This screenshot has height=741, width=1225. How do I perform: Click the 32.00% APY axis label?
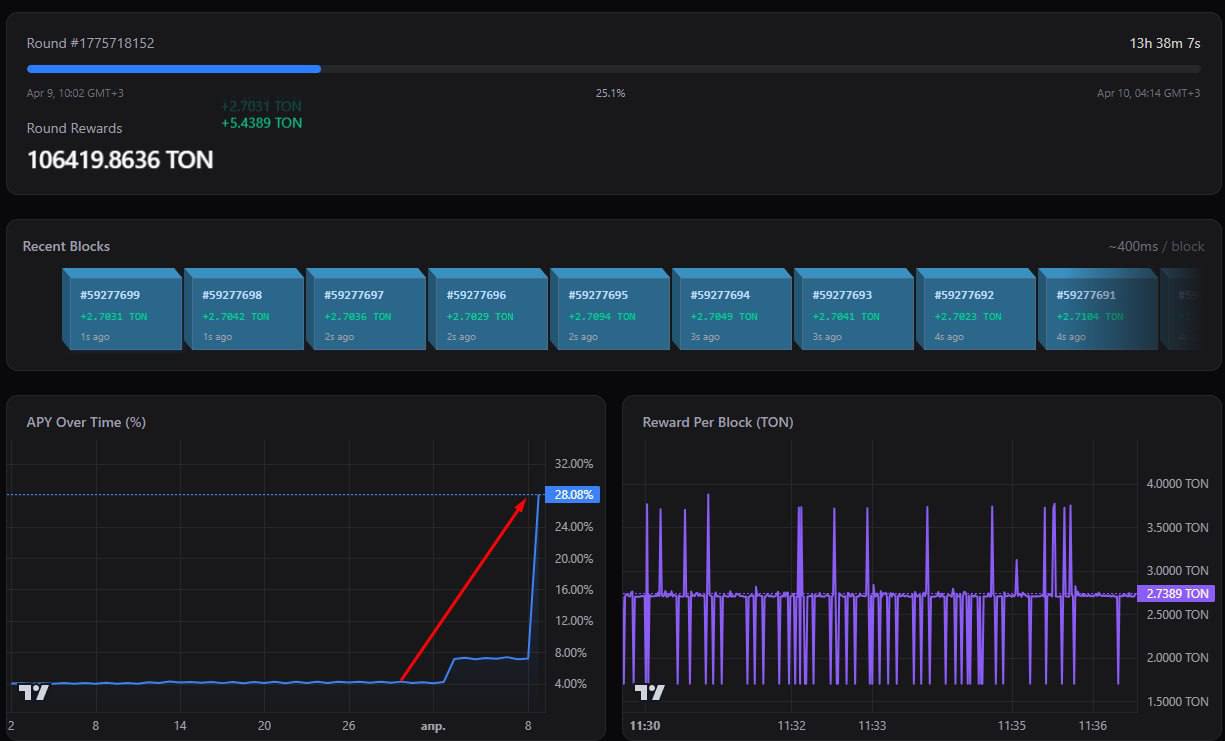point(574,464)
